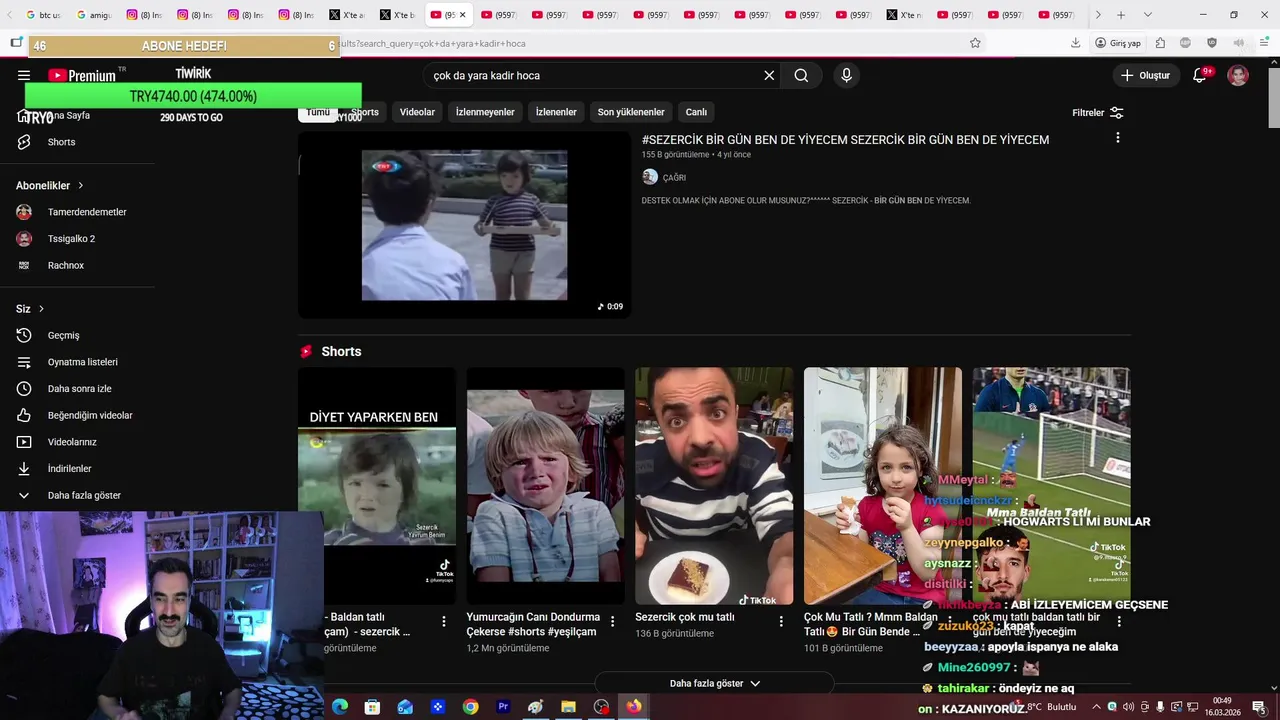This screenshot has height=720, width=1280.
Task: Open the #SEZERCİK BİR GÜN video title
Action: pos(845,140)
